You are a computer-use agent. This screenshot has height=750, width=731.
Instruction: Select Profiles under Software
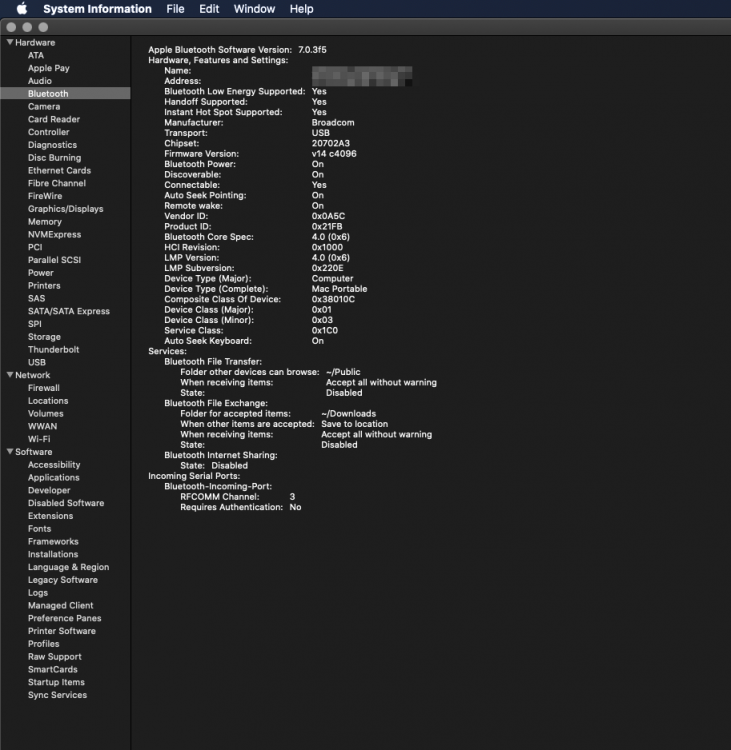[44, 644]
